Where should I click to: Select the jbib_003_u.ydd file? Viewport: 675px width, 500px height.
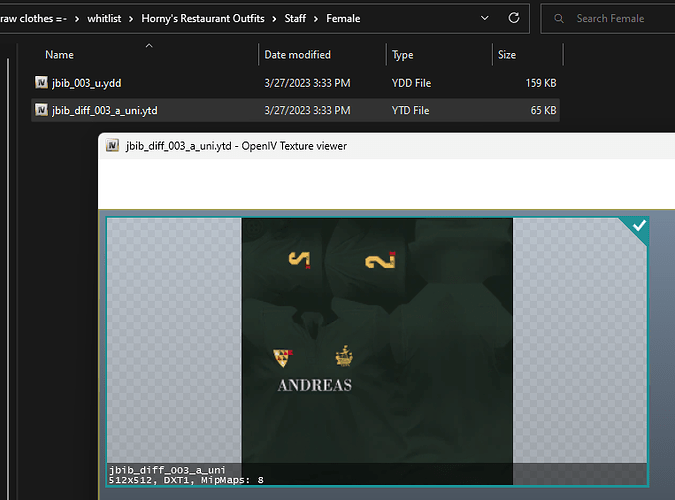295,83
